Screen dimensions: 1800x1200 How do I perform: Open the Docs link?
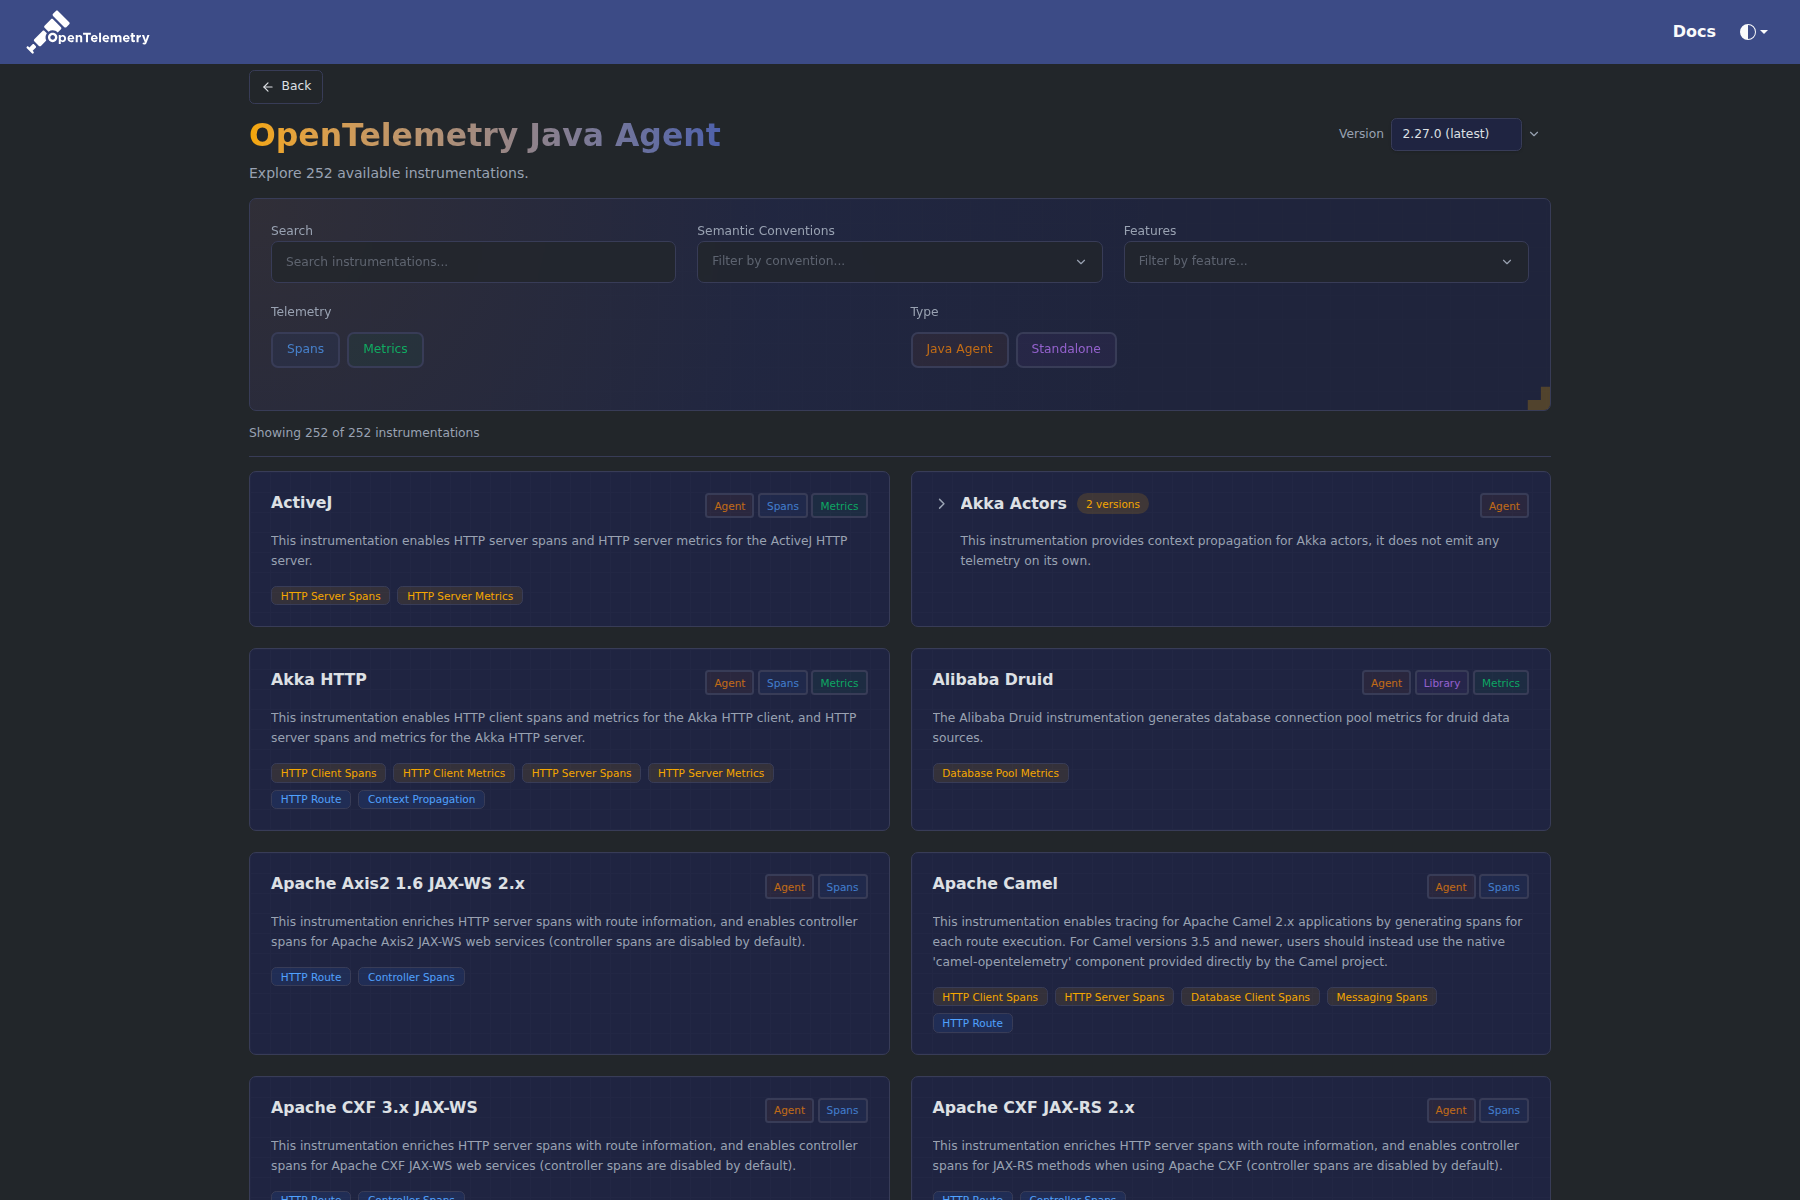pyautogui.click(x=1694, y=32)
